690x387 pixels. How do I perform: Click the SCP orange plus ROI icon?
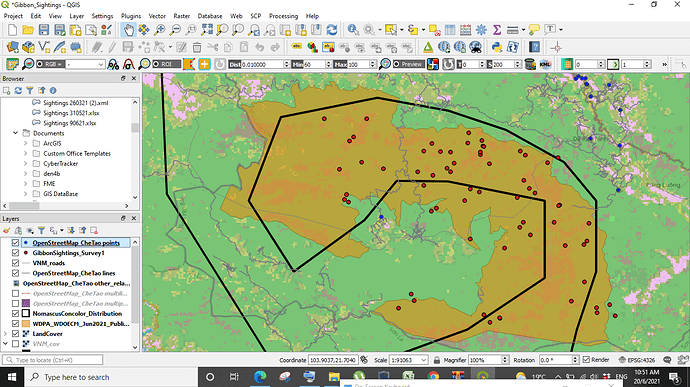205,64
